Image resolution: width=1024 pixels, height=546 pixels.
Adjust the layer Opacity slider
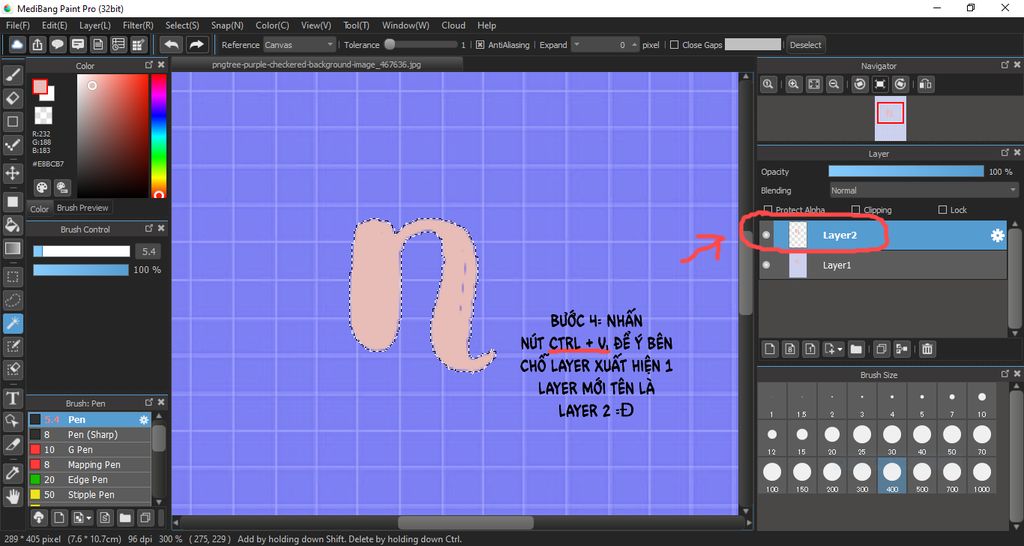(906, 171)
